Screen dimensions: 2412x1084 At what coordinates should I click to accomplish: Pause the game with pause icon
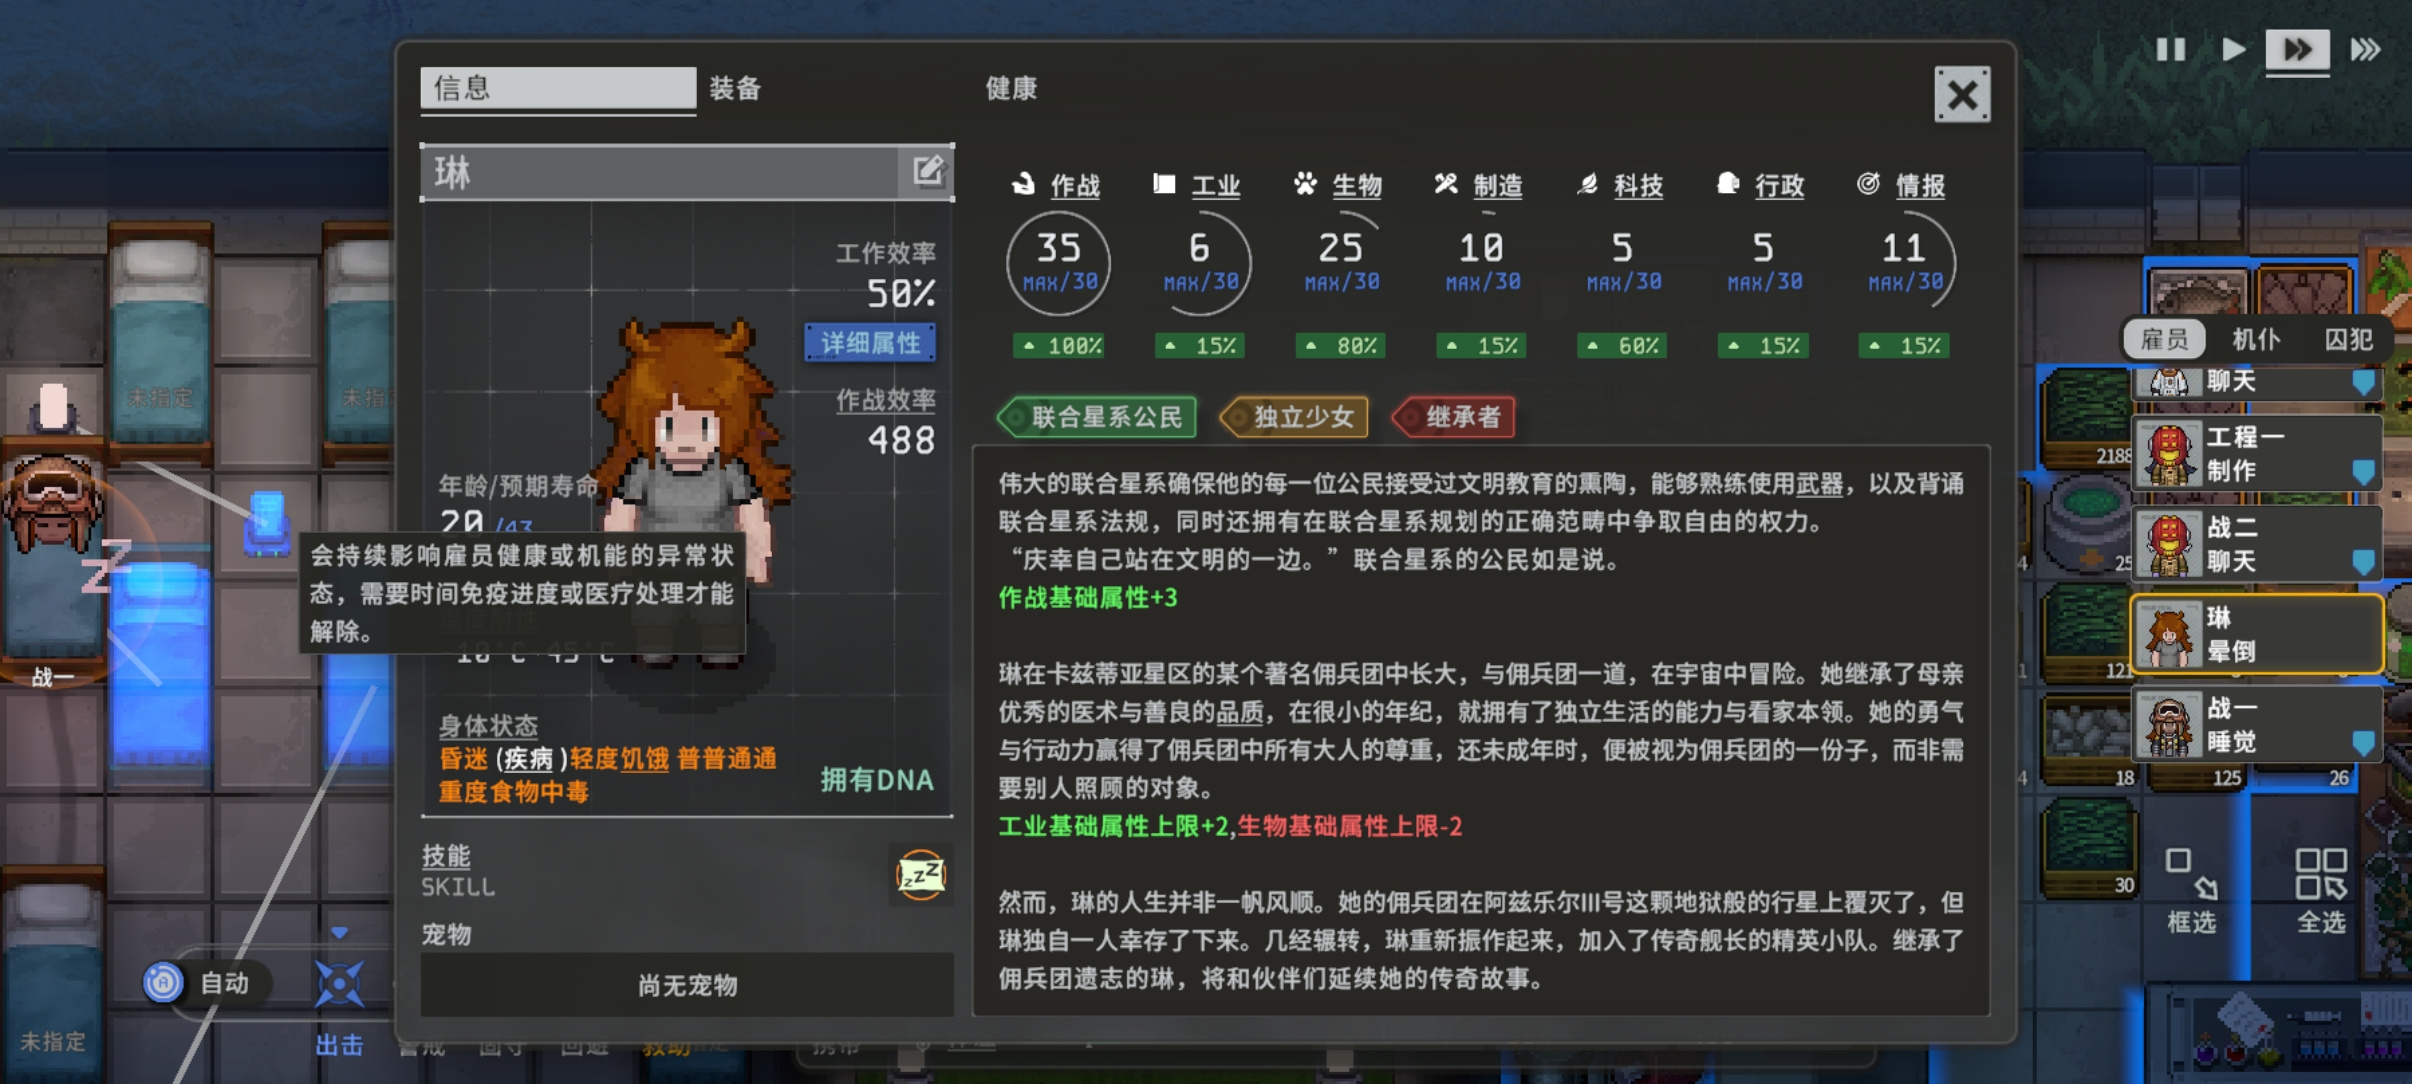pyautogui.click(x=2170, y=49)
